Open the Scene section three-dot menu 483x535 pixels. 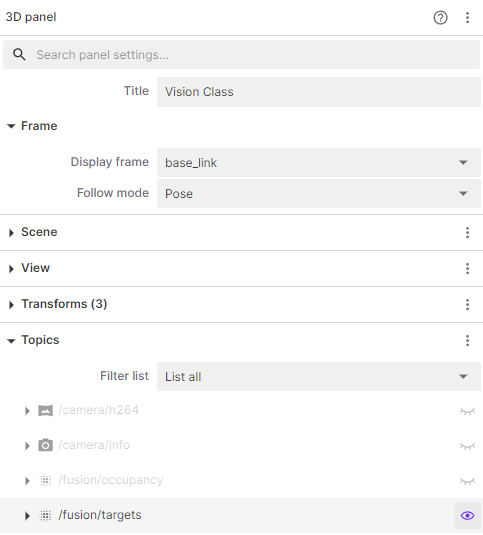click(467, 232)
